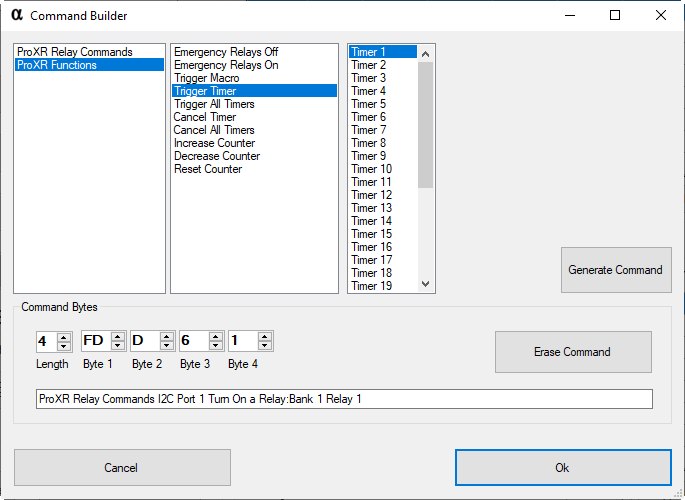Minimize the Command Builder window
Viewport: 685px width, 500px height.
pyautogui.click(x=570, y=15)
